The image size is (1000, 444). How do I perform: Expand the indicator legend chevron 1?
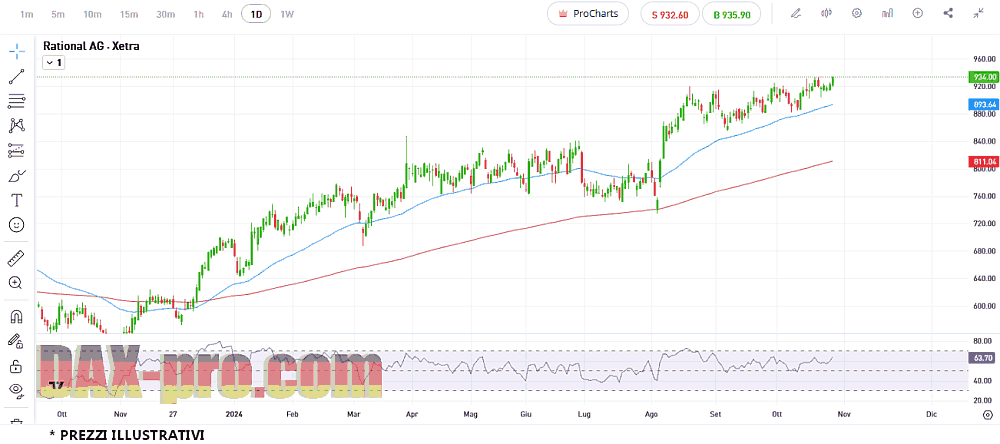coord(52,63)
